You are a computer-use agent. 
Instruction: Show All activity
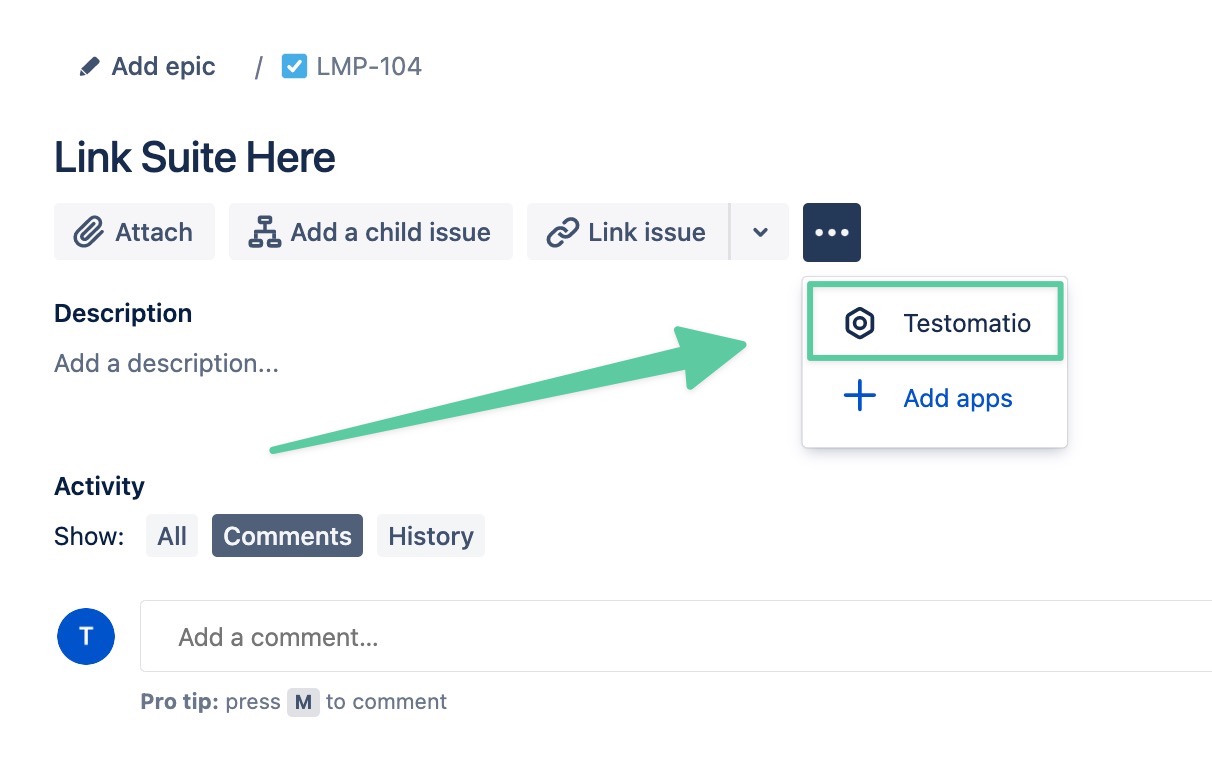tap(172, 536)
